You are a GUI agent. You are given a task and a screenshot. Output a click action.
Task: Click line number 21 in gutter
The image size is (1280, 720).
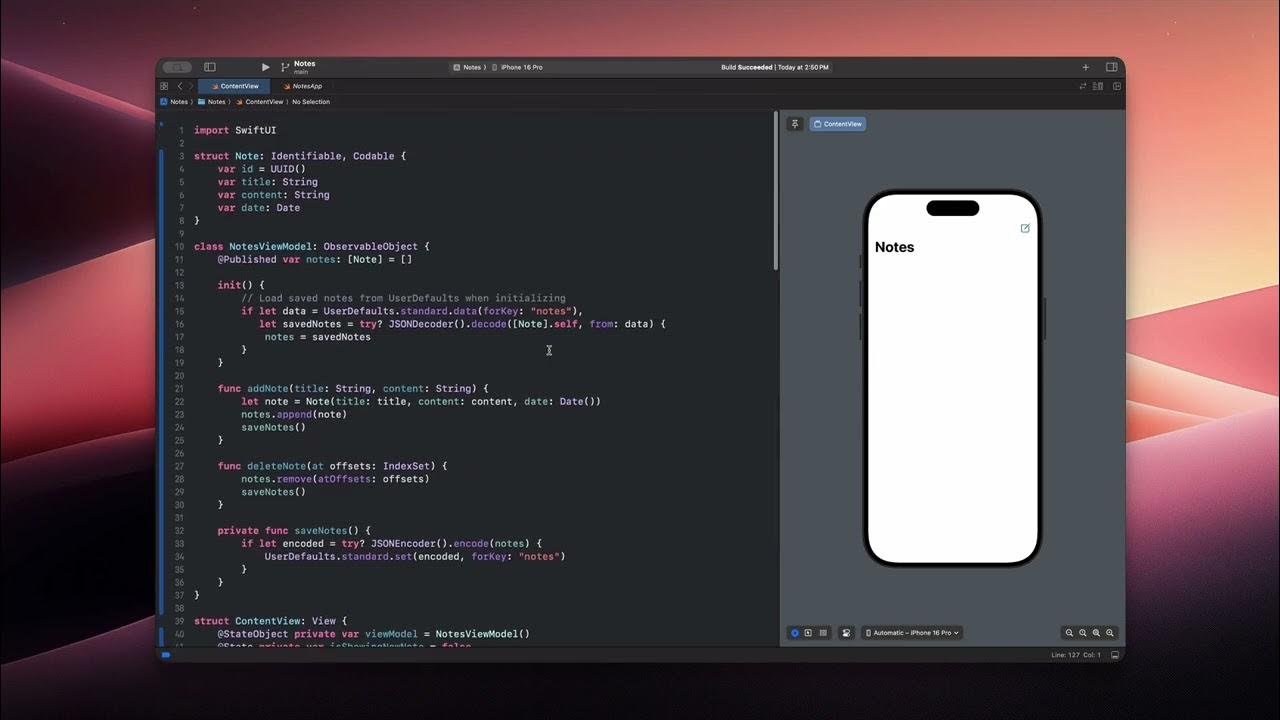pyautogui.click(x=179, y=388)
